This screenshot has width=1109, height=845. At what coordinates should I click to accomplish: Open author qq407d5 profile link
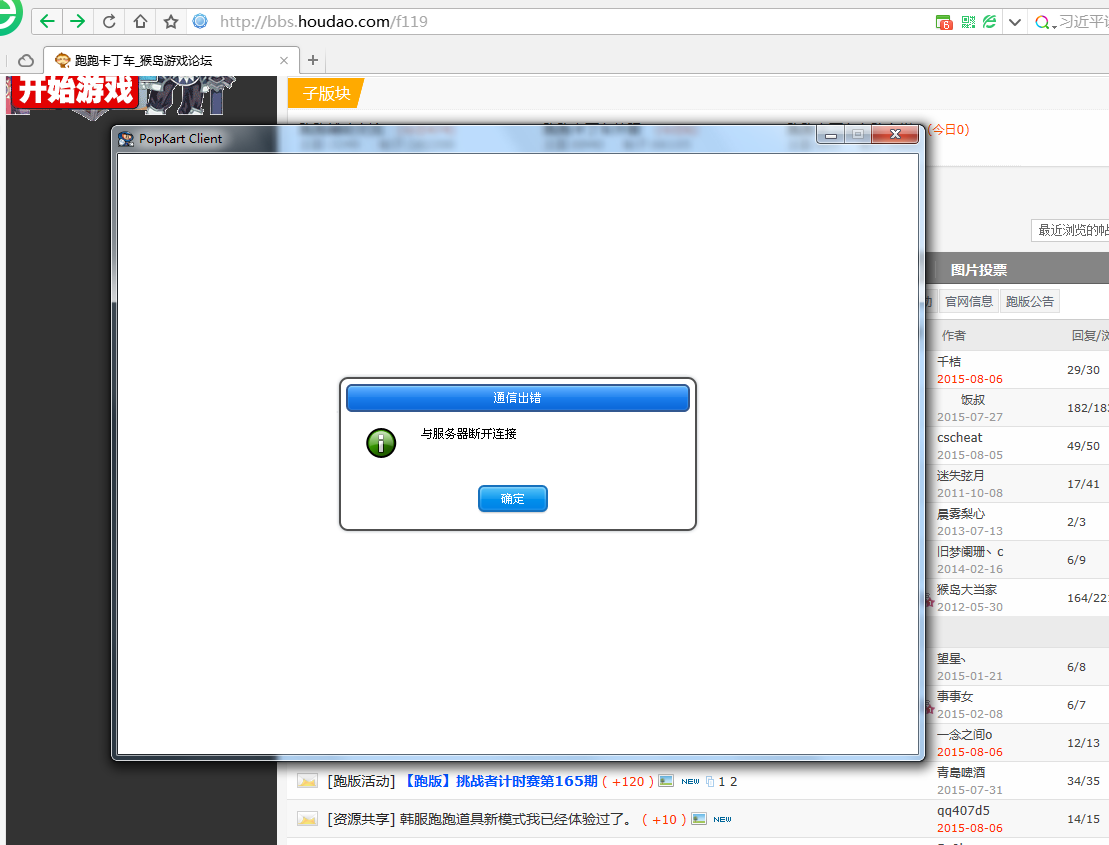(963, 811)
